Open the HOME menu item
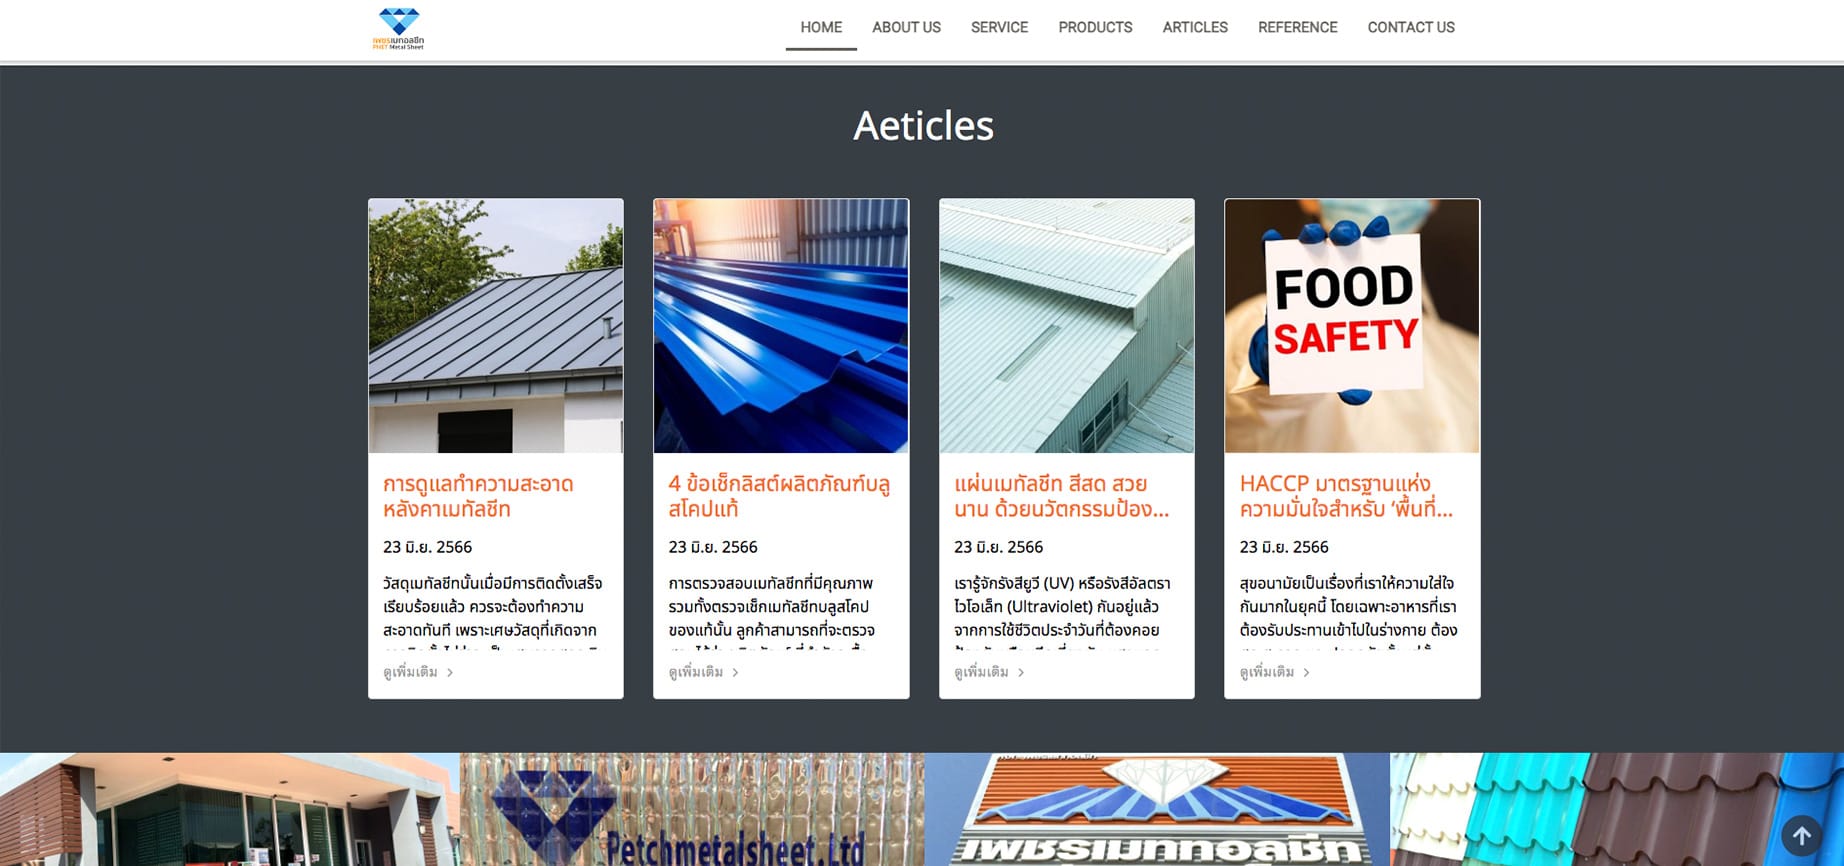Viewport: 1844px width, 866px height. coord(821,27)
